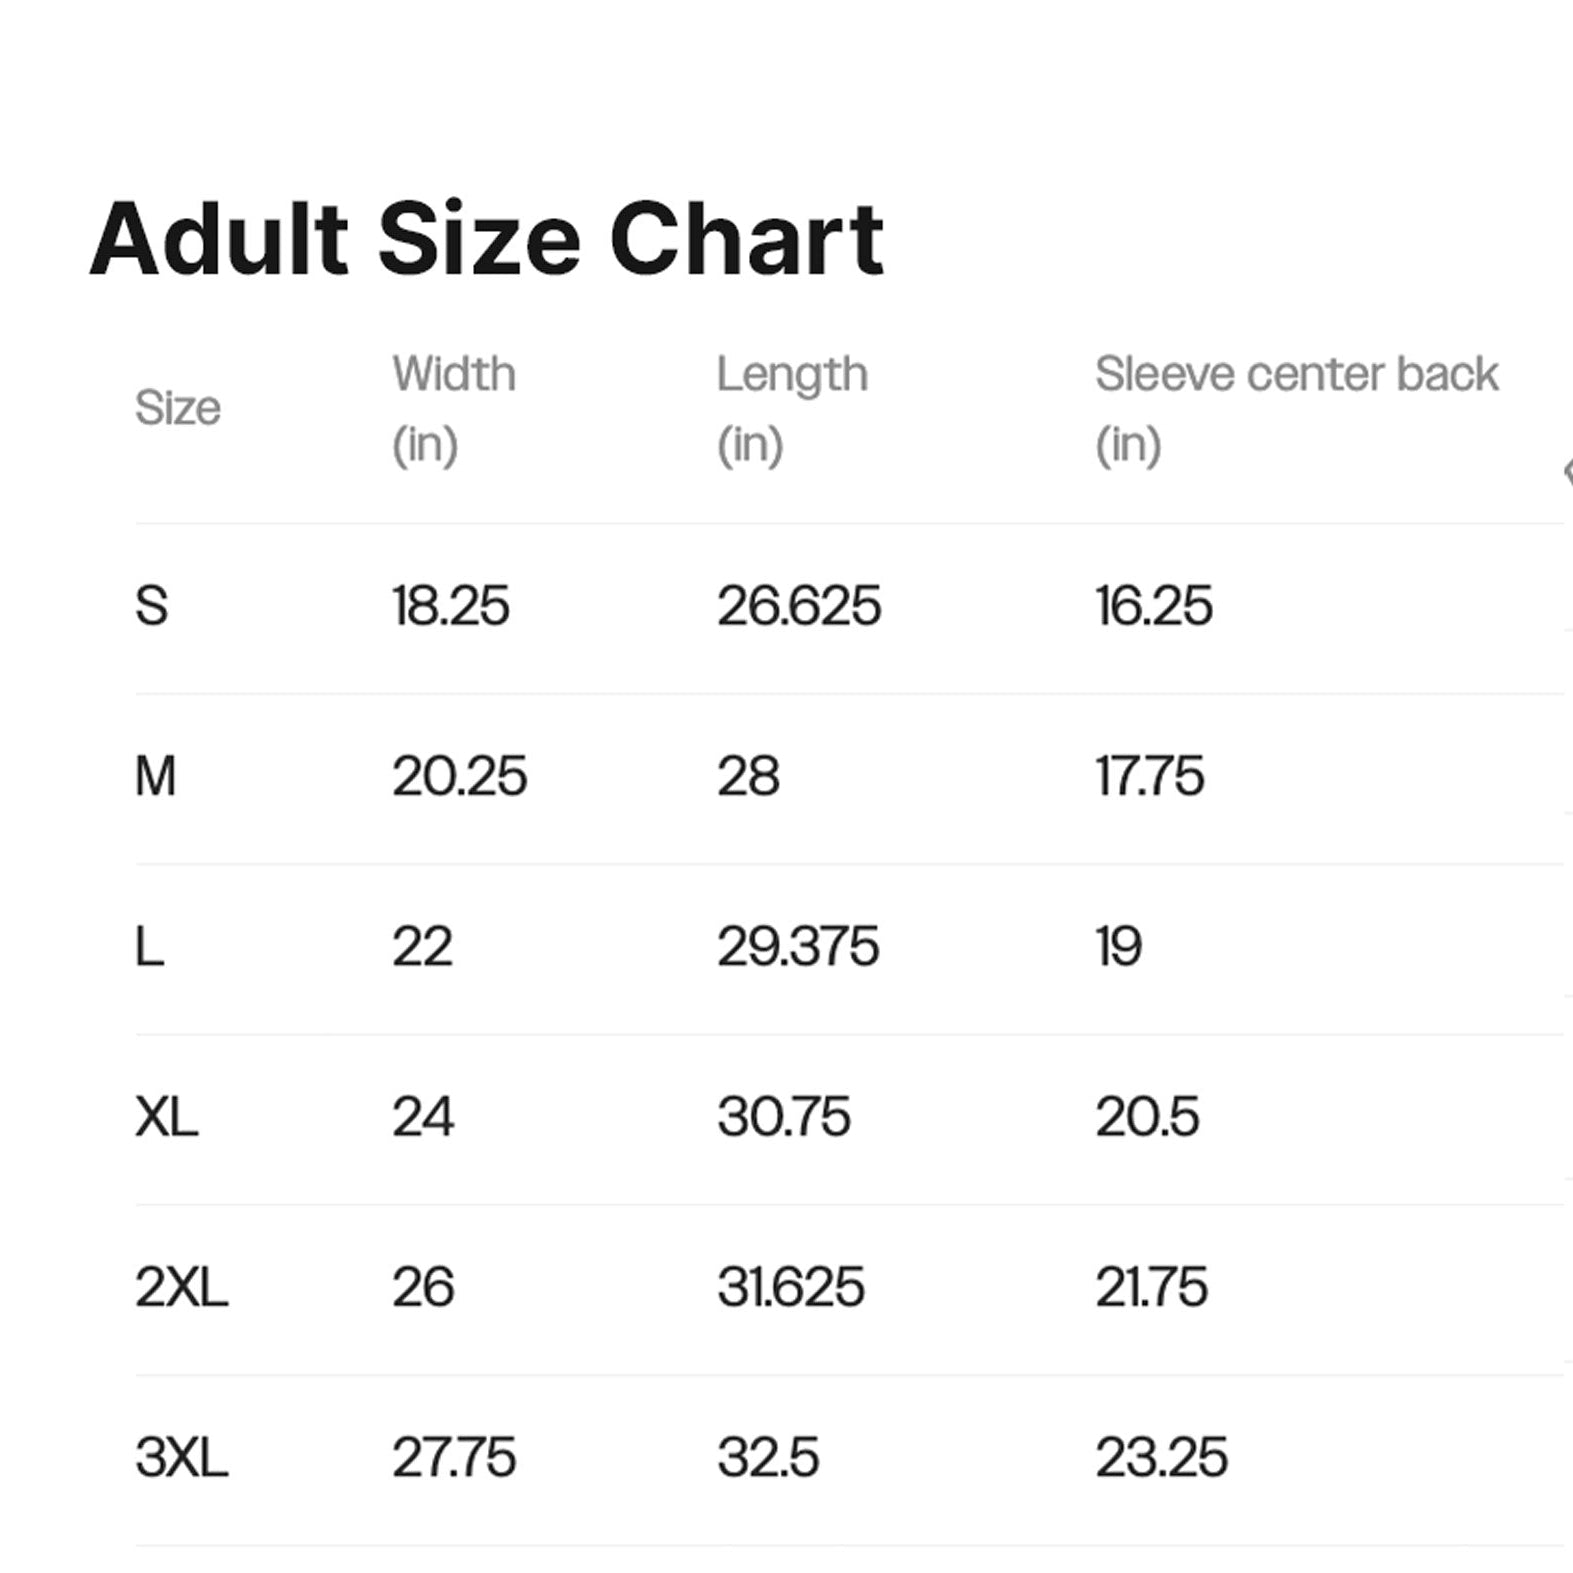This screenshot has height=1573, width=1573.
Task: Click the 27.75 width value
Action: point(454,1457)
